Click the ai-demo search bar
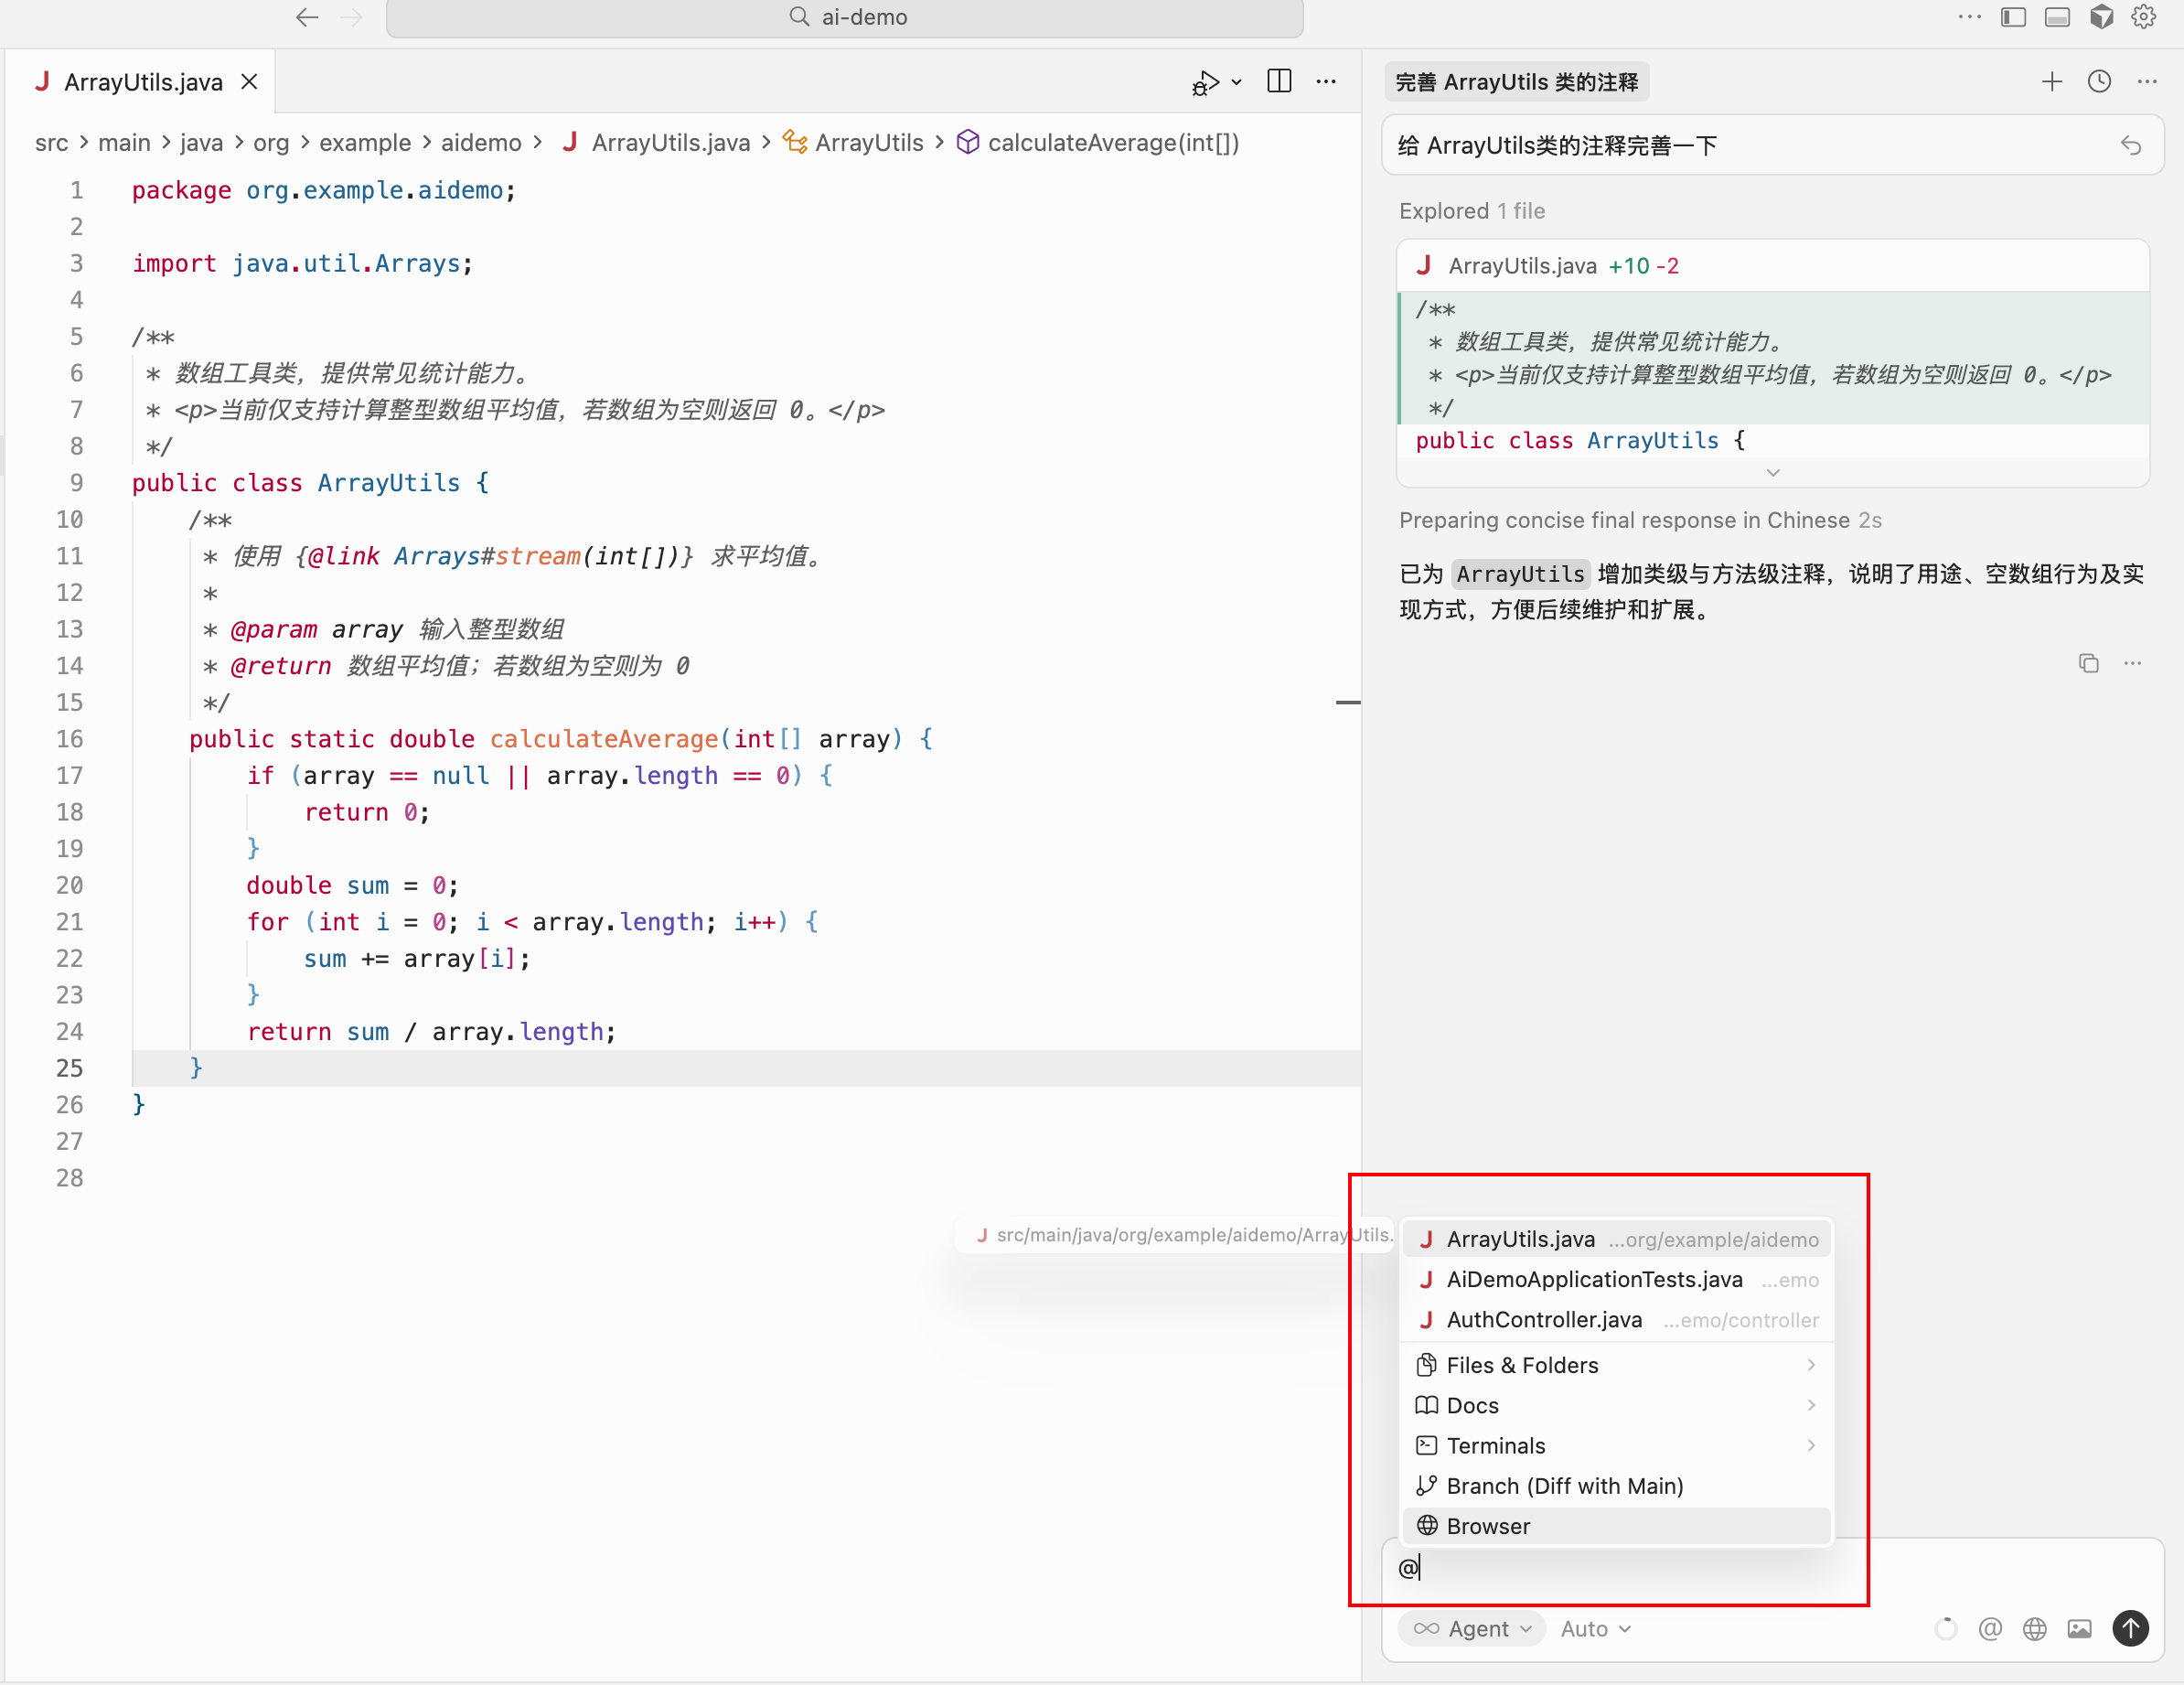 point(844,17)
